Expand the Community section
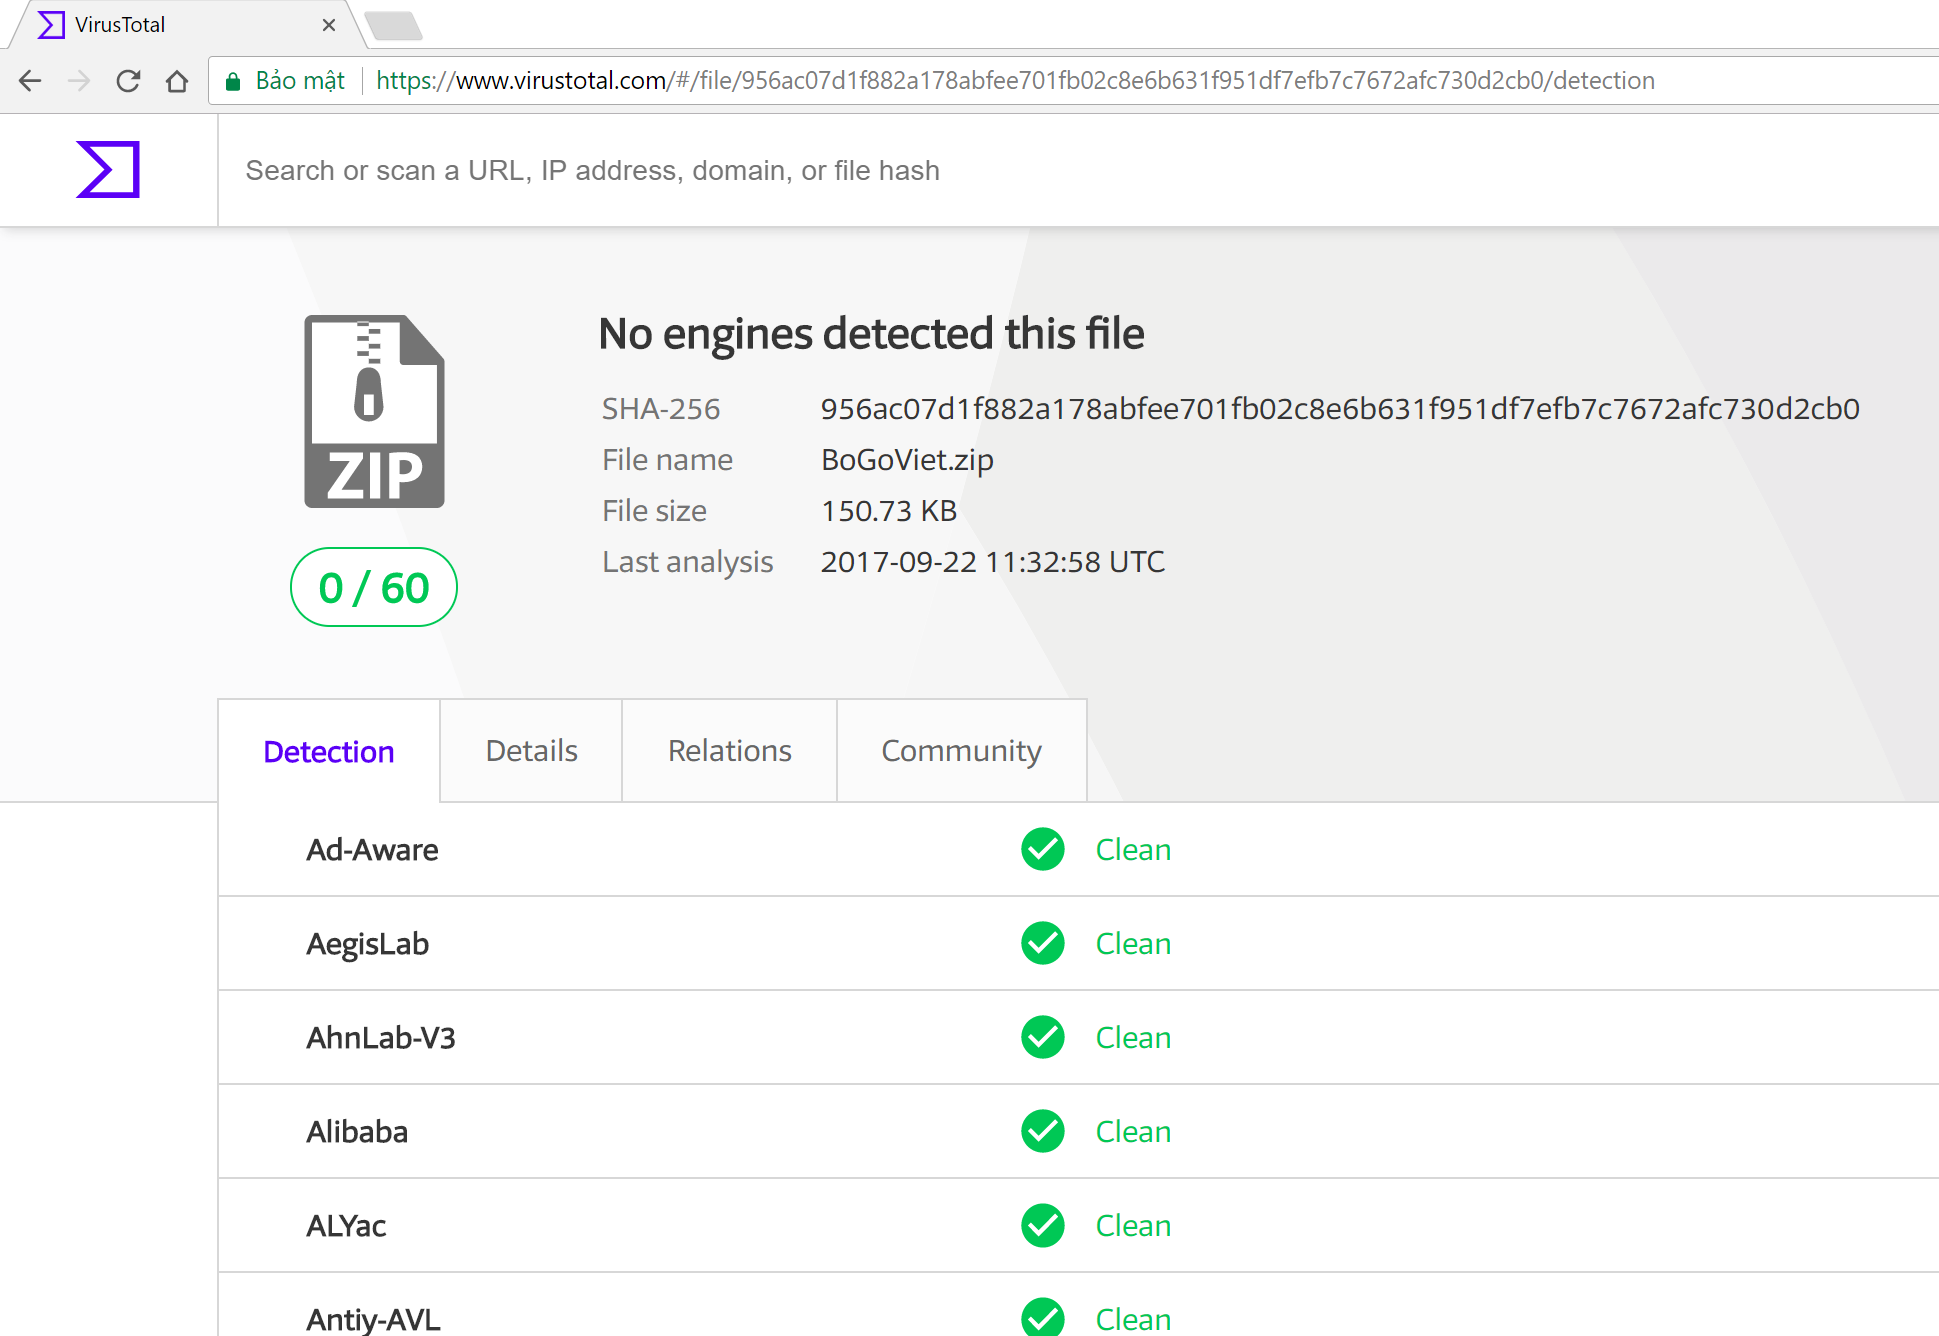1939x1336 pixels. 961,751
